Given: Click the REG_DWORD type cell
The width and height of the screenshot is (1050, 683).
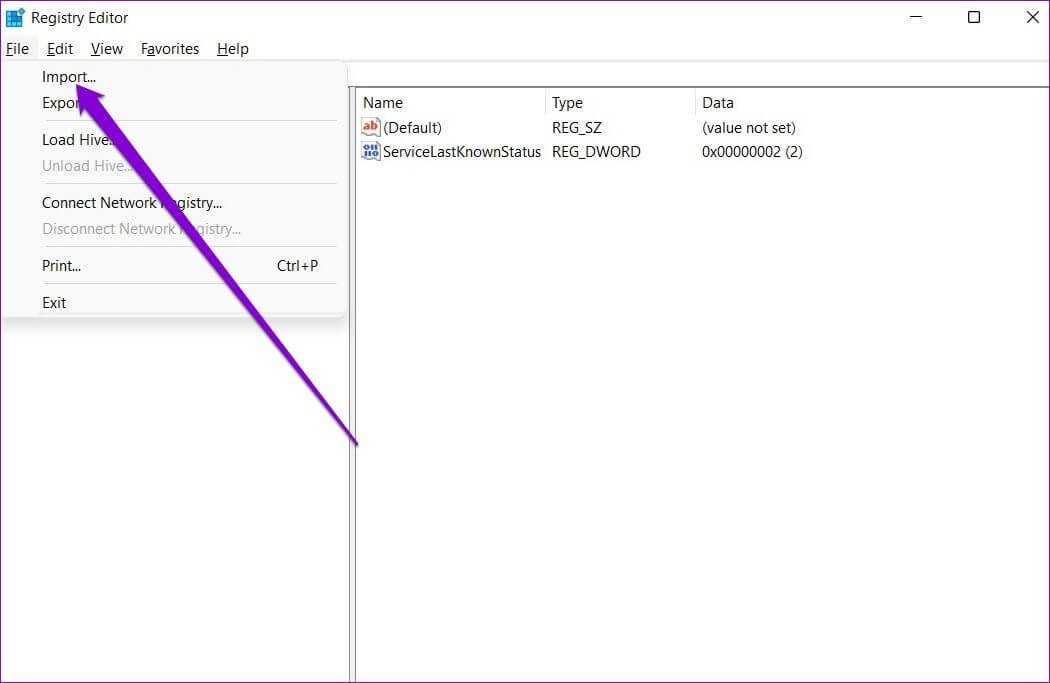Looking at the screenshot, I should click(596, 152).
